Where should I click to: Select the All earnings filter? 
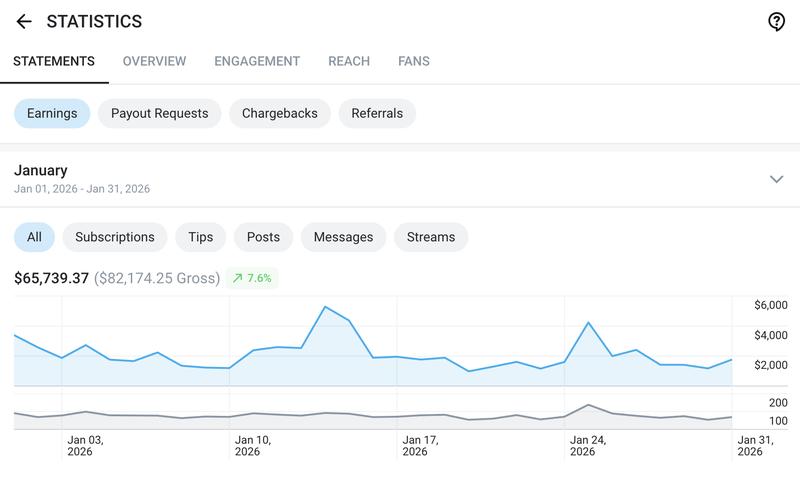(34, 237)
